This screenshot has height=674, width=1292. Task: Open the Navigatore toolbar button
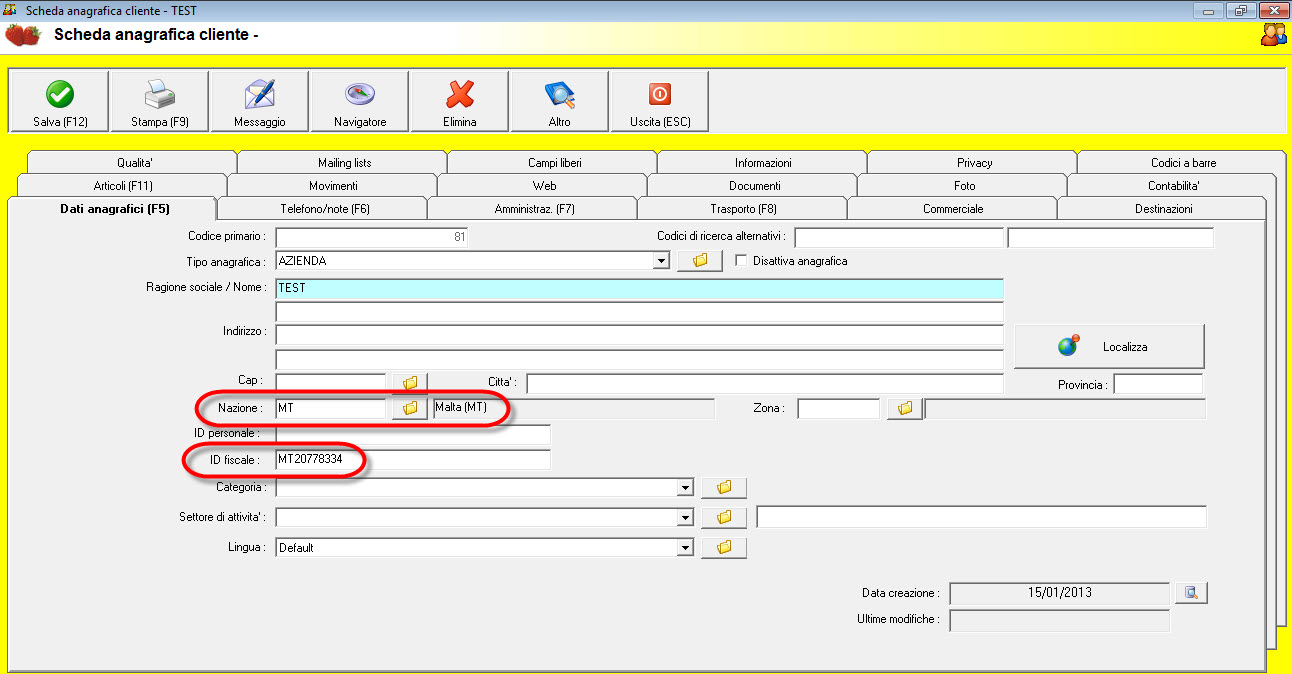click(360, 101)
